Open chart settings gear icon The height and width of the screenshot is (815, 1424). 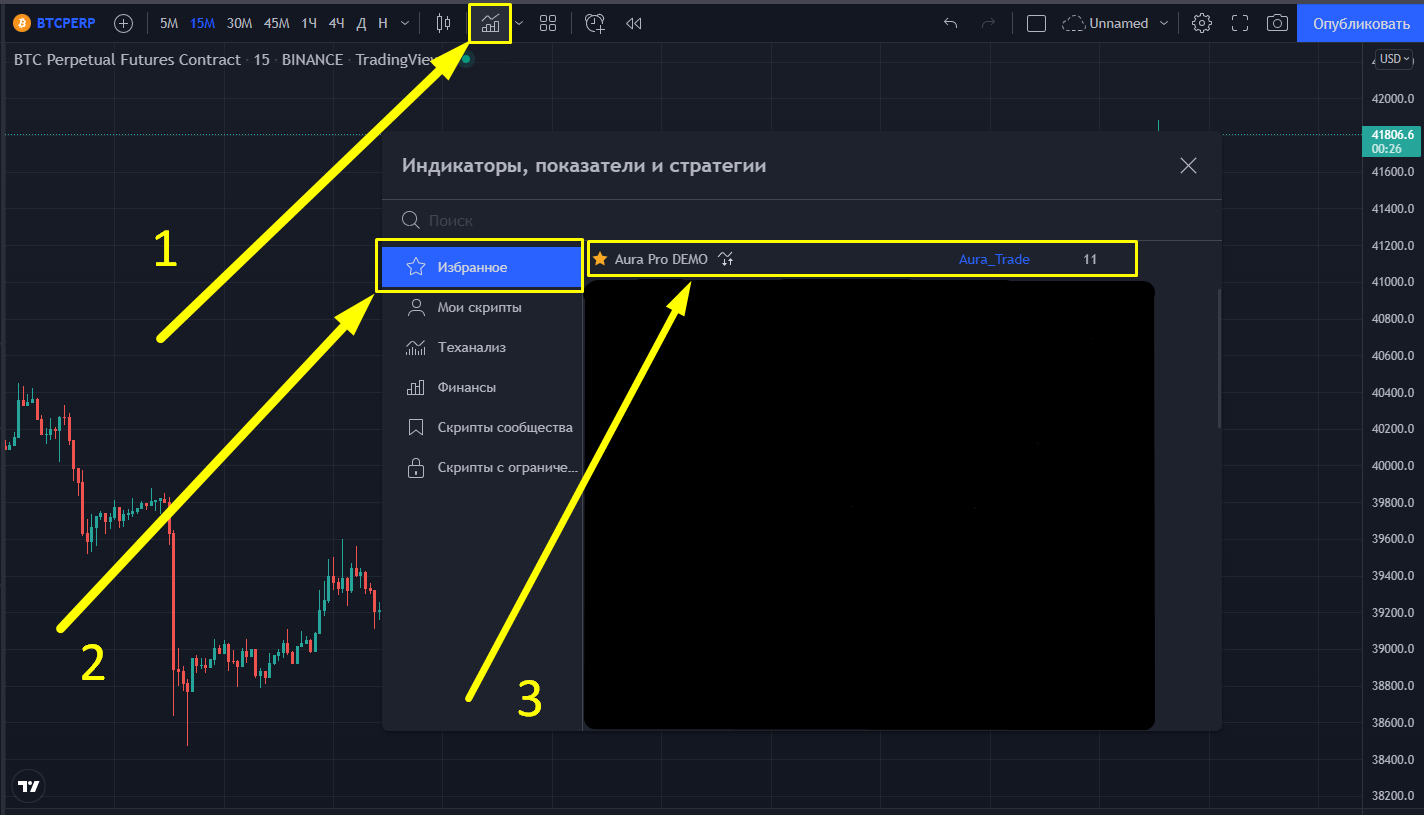[1203, 23]
